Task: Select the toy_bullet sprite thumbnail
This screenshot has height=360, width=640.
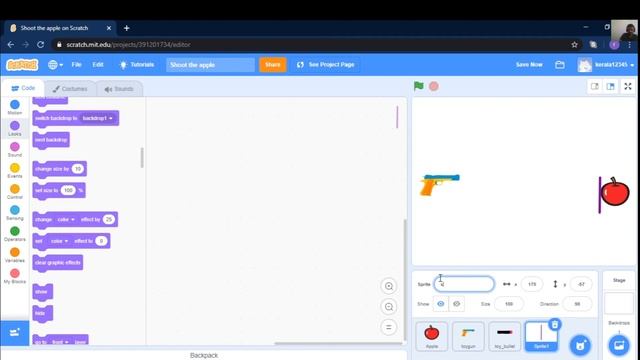Action: (x=504, y=336)
